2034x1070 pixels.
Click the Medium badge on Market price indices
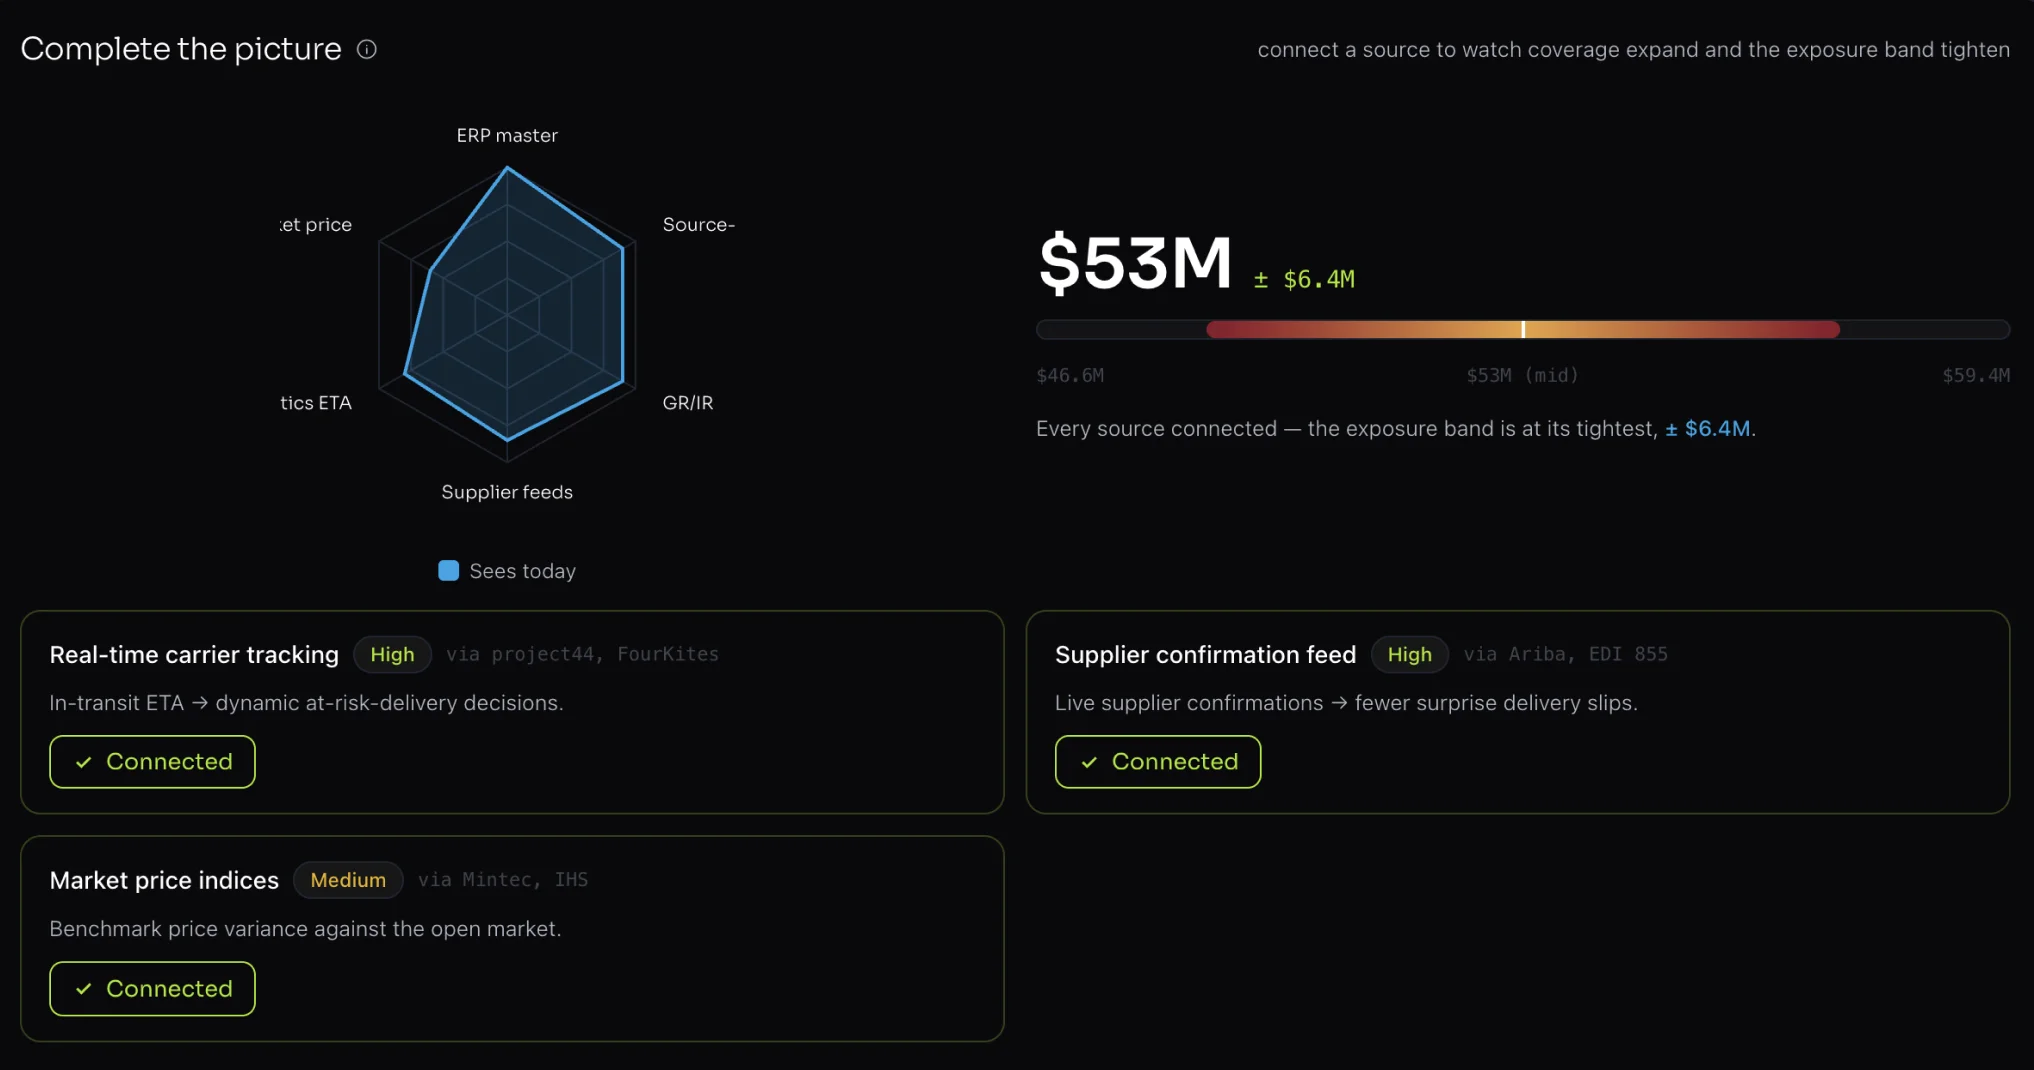click(x=348, y=880)
